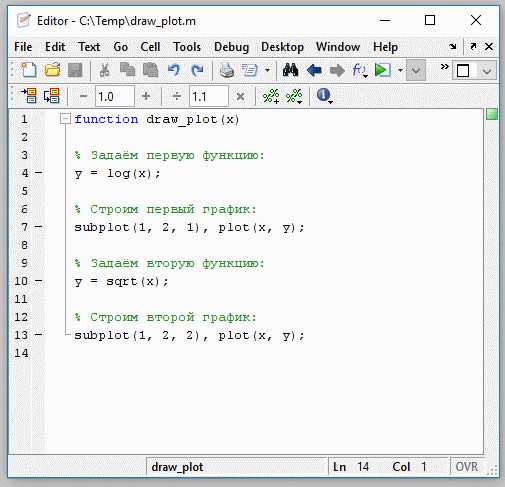505x487 pixels.
Task: Run draw_plot with the green play icon
Action: pos(382,70)
